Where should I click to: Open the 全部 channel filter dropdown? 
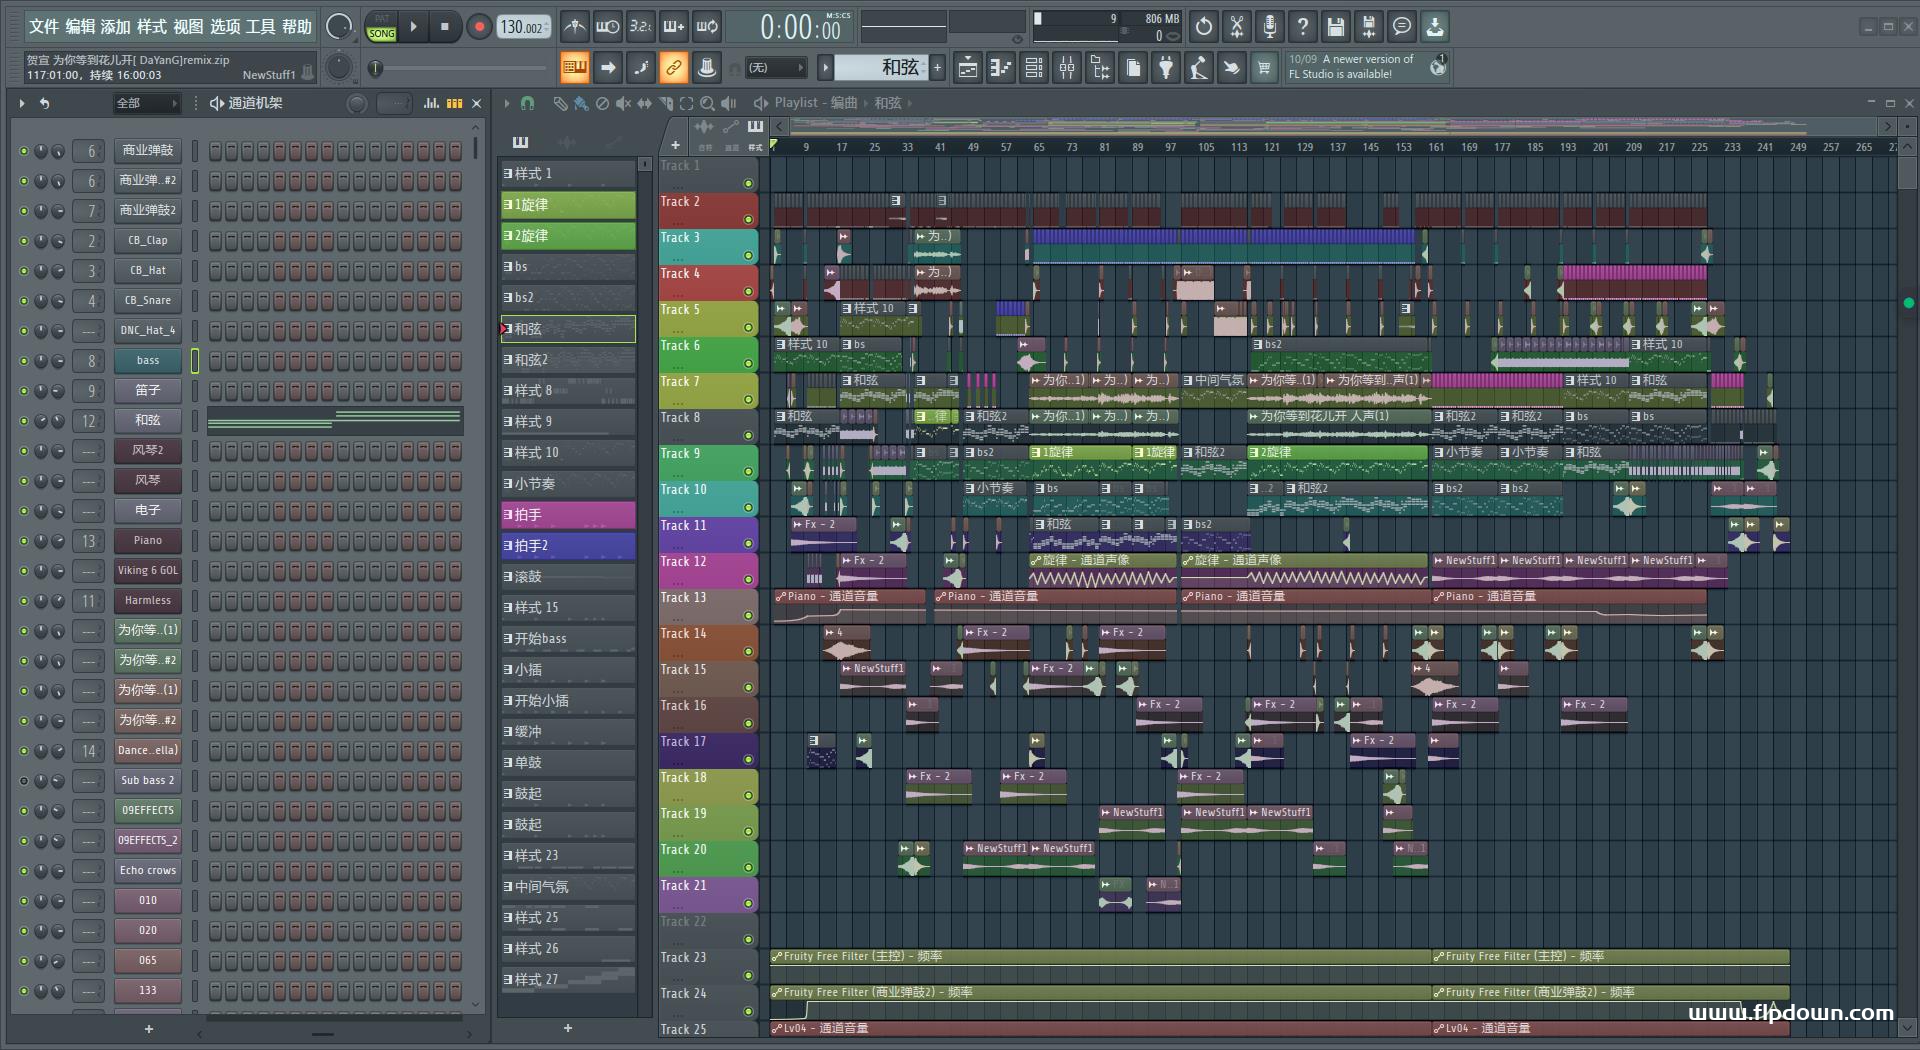coord(146,103)
